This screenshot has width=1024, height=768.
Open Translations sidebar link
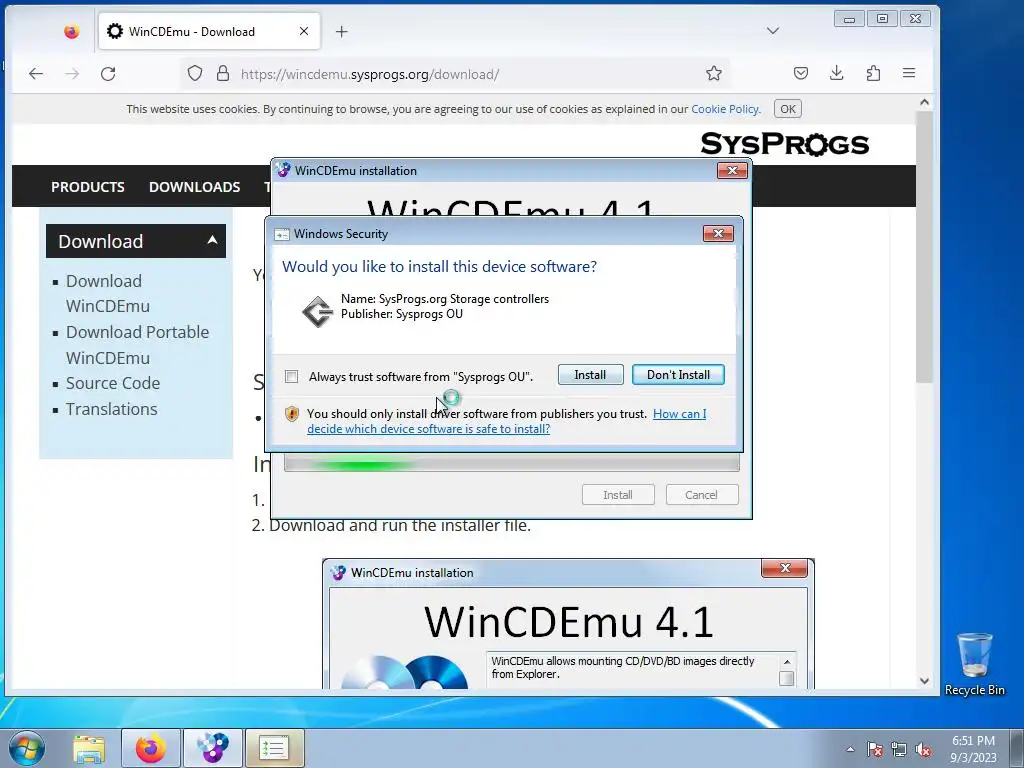112,409
